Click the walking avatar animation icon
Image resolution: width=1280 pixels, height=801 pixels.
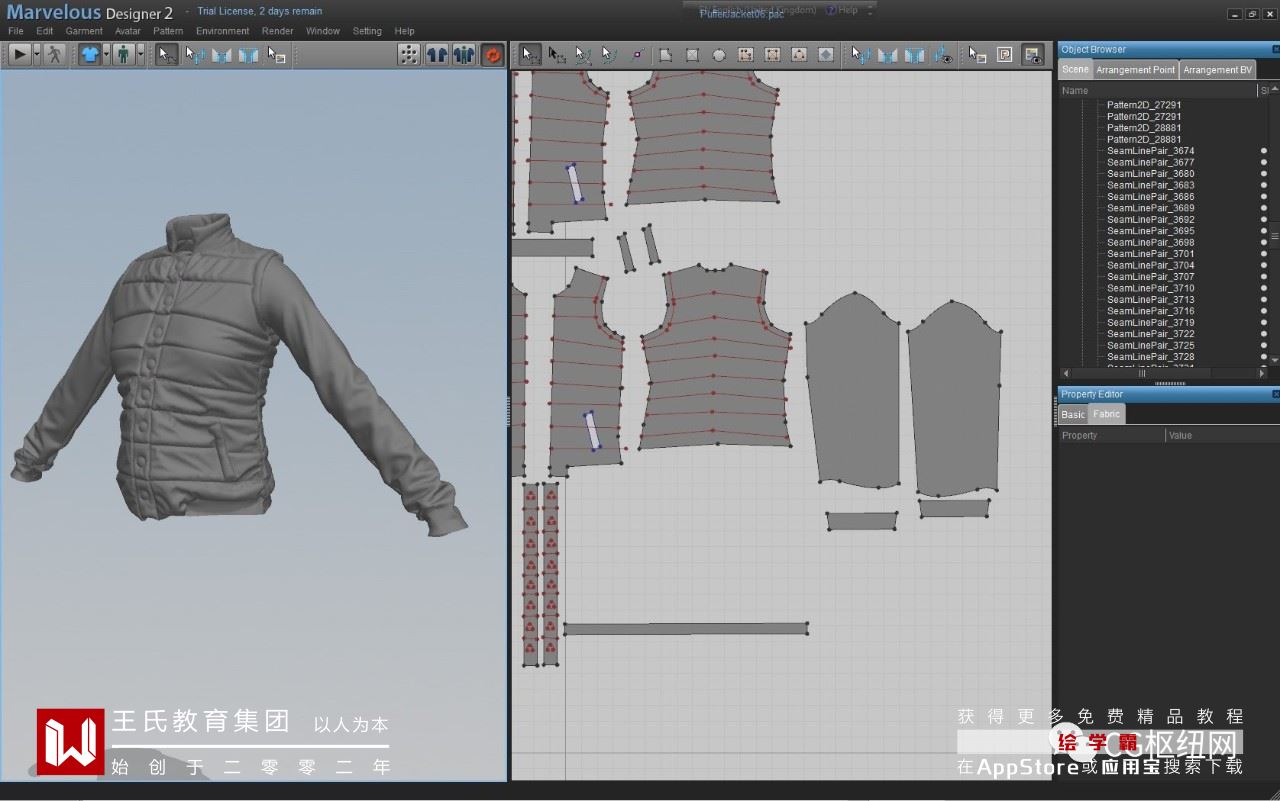coord(54,55)
